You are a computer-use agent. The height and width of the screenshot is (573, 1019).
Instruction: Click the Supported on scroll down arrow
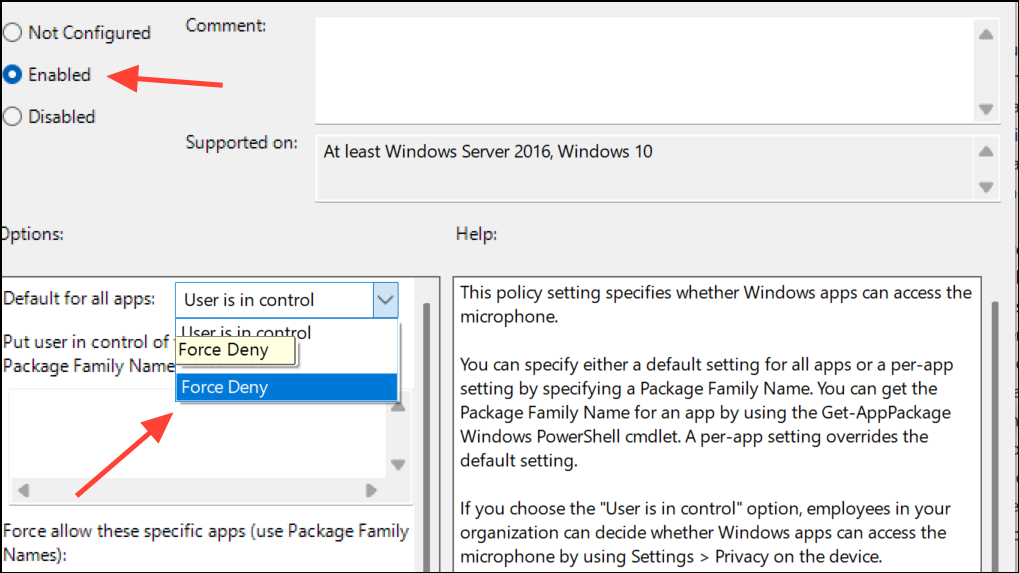pos(986,187)
